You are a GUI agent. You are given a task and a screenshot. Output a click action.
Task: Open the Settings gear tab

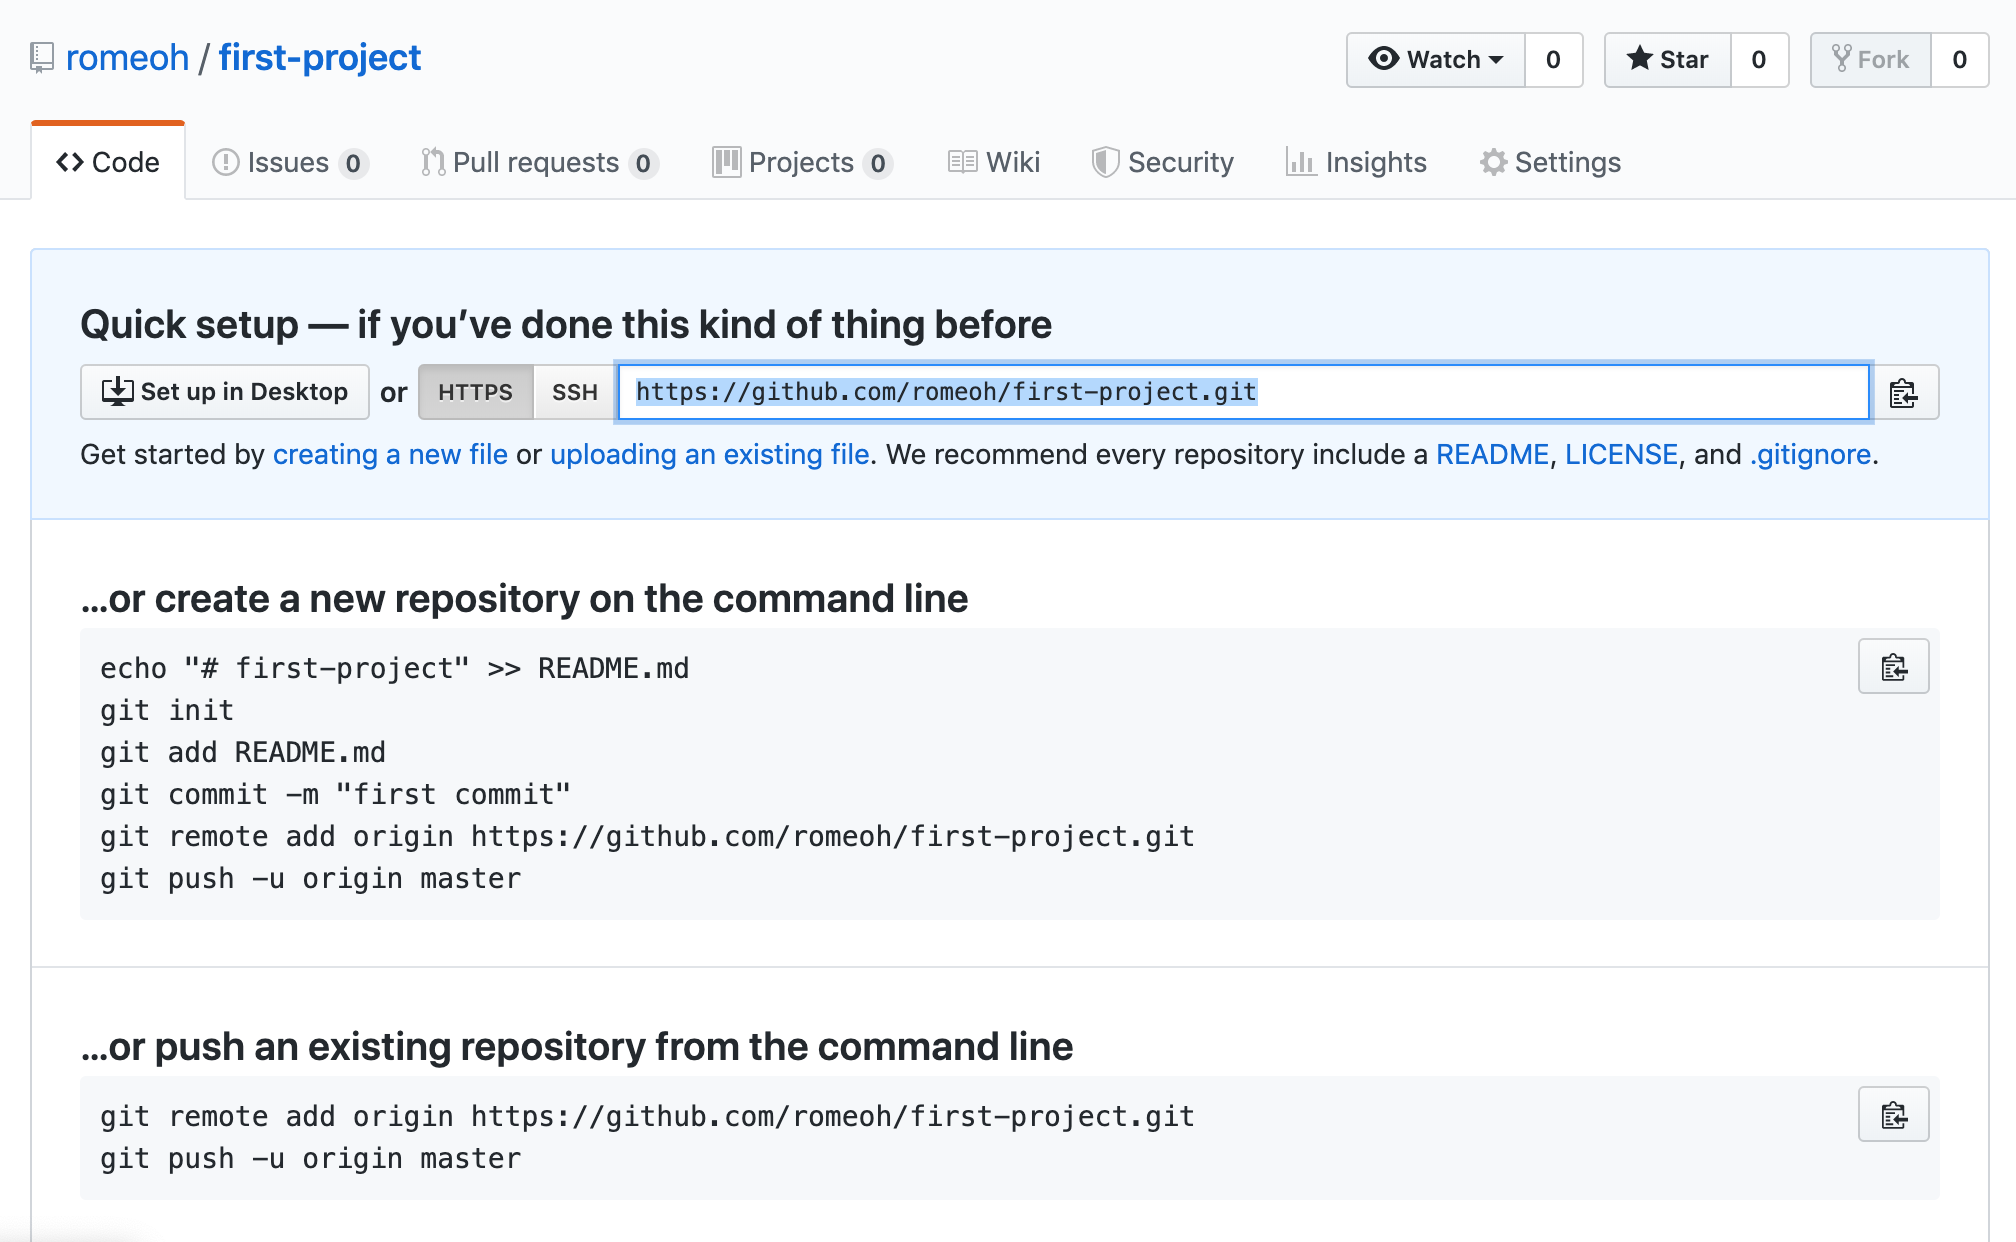[x=1550, y=162]
